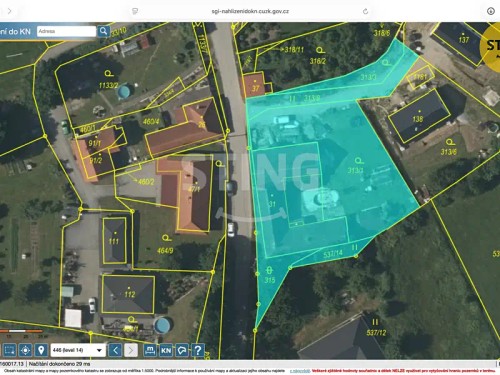Viewport: 500px width, 375px height.
Task: Click building label 137
Action: [464, 40]
